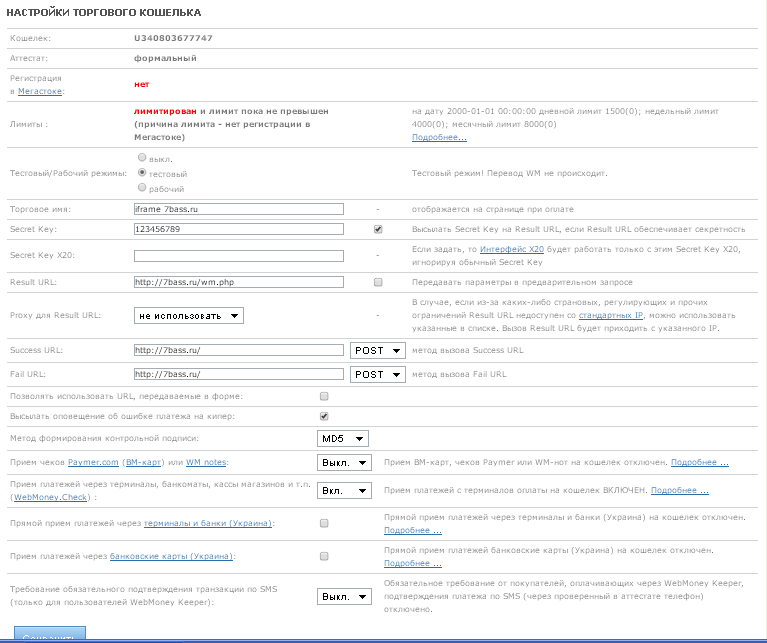Screen dimensions: 767x643
Task: Enable payments via bank cards (Ukraine) checkbox
Action: point(323,556)
